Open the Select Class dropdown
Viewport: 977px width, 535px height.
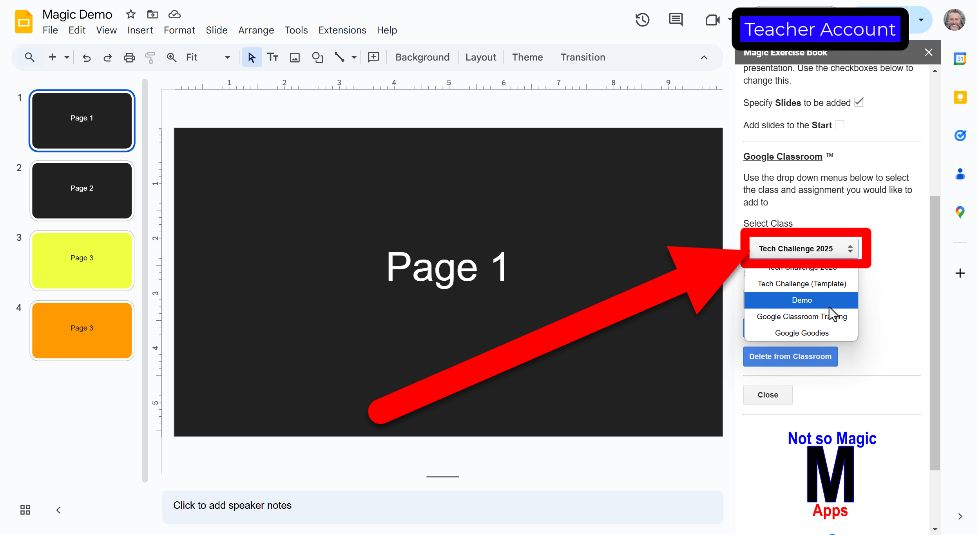coord(804,248)
